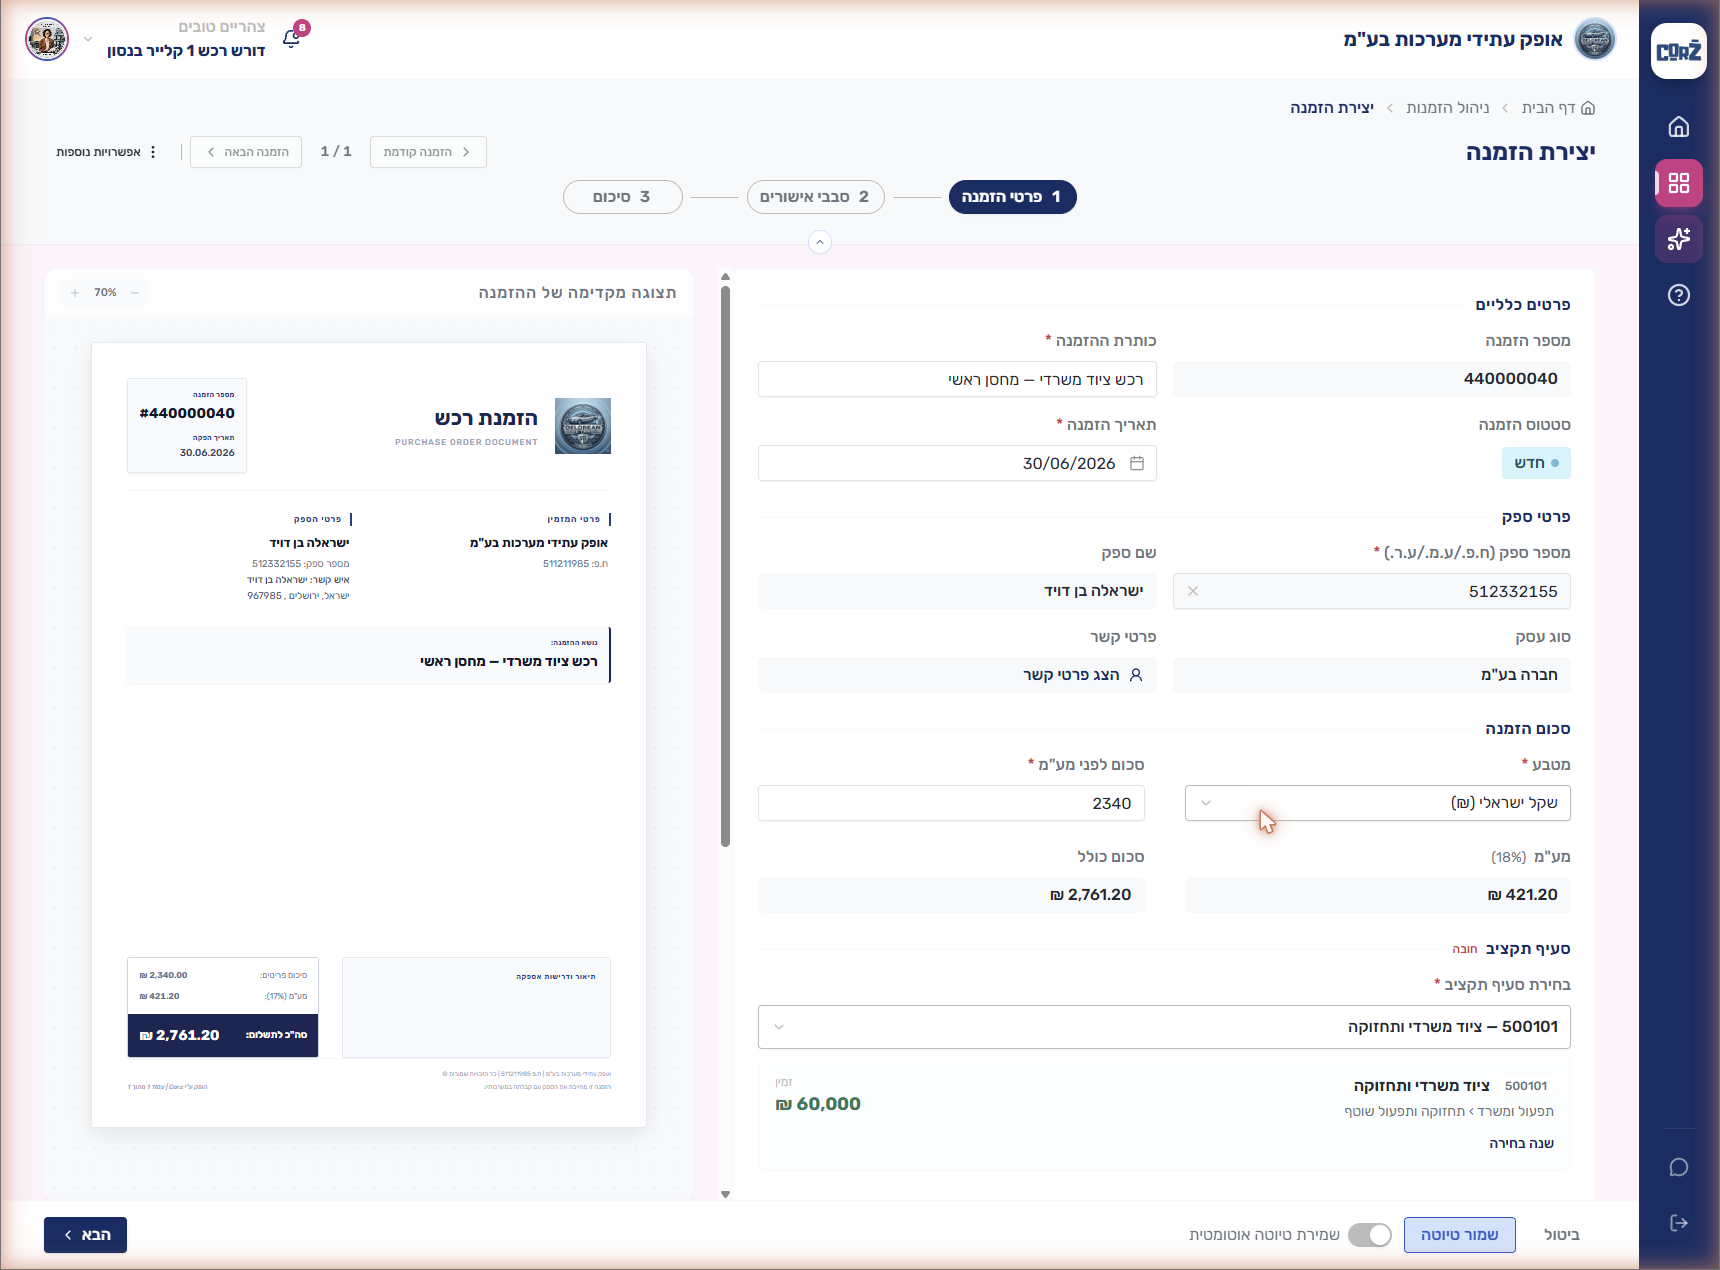This screenshot has width=1720, height=1270.
Task: Zoom in the preview with plus icon
Action: click(x=75, y=293)
